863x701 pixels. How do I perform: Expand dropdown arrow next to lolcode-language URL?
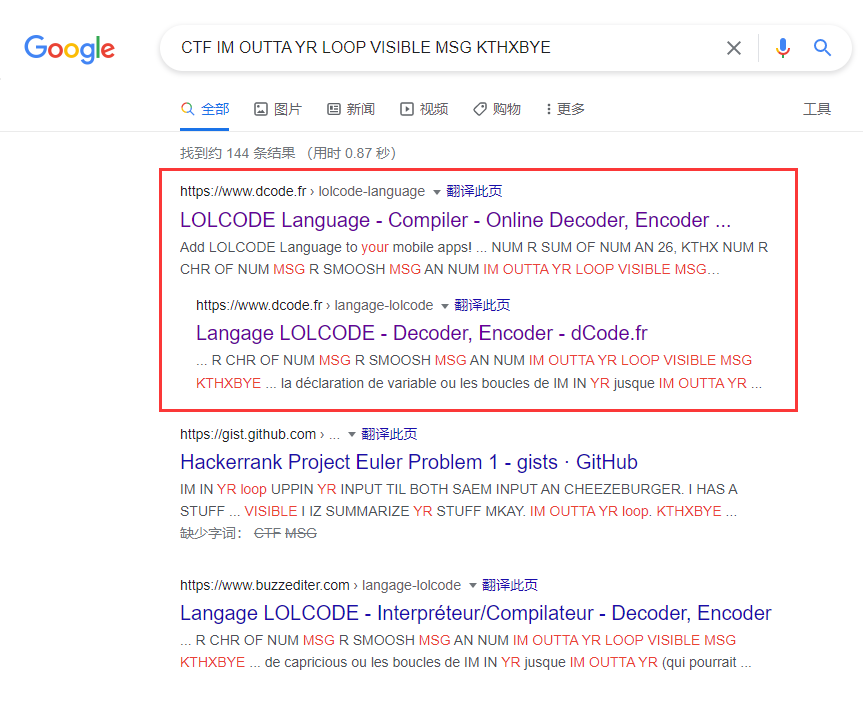[436, 192]
